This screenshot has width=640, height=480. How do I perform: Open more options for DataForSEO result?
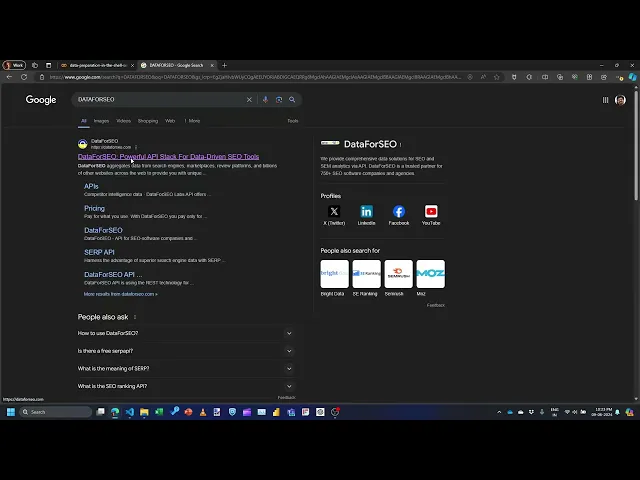[x=136, y=147]
